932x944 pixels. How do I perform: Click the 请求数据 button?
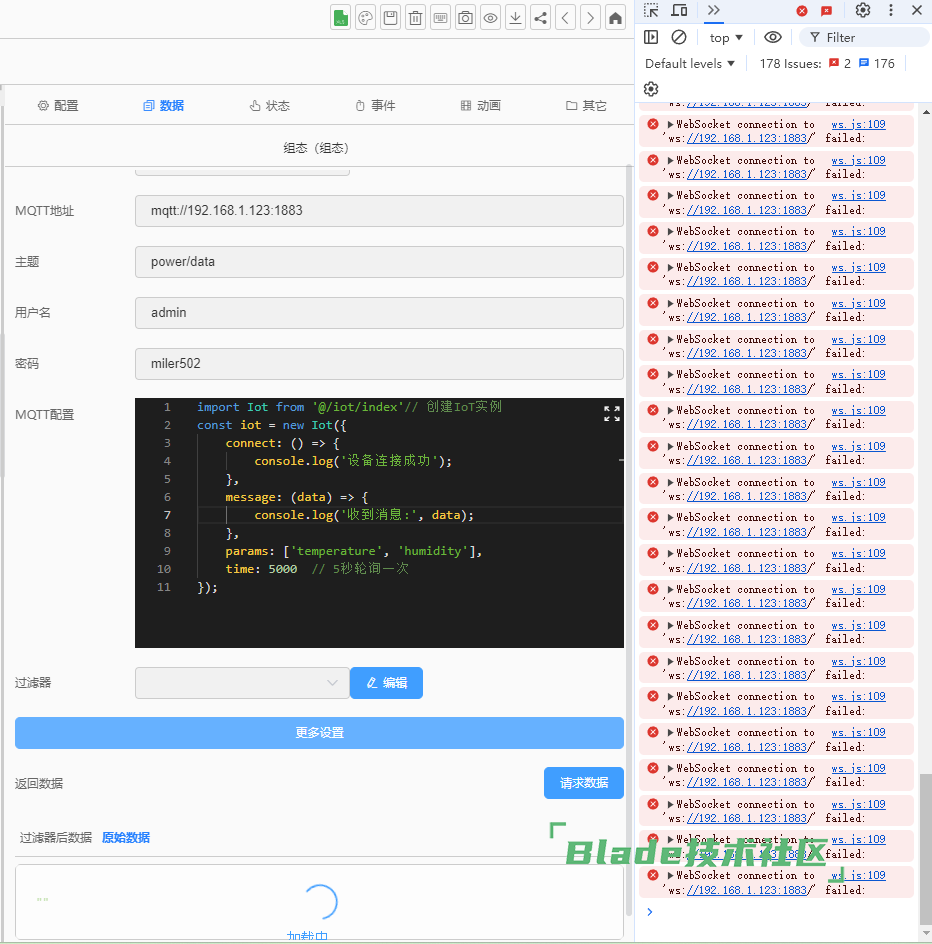[584, 783]
